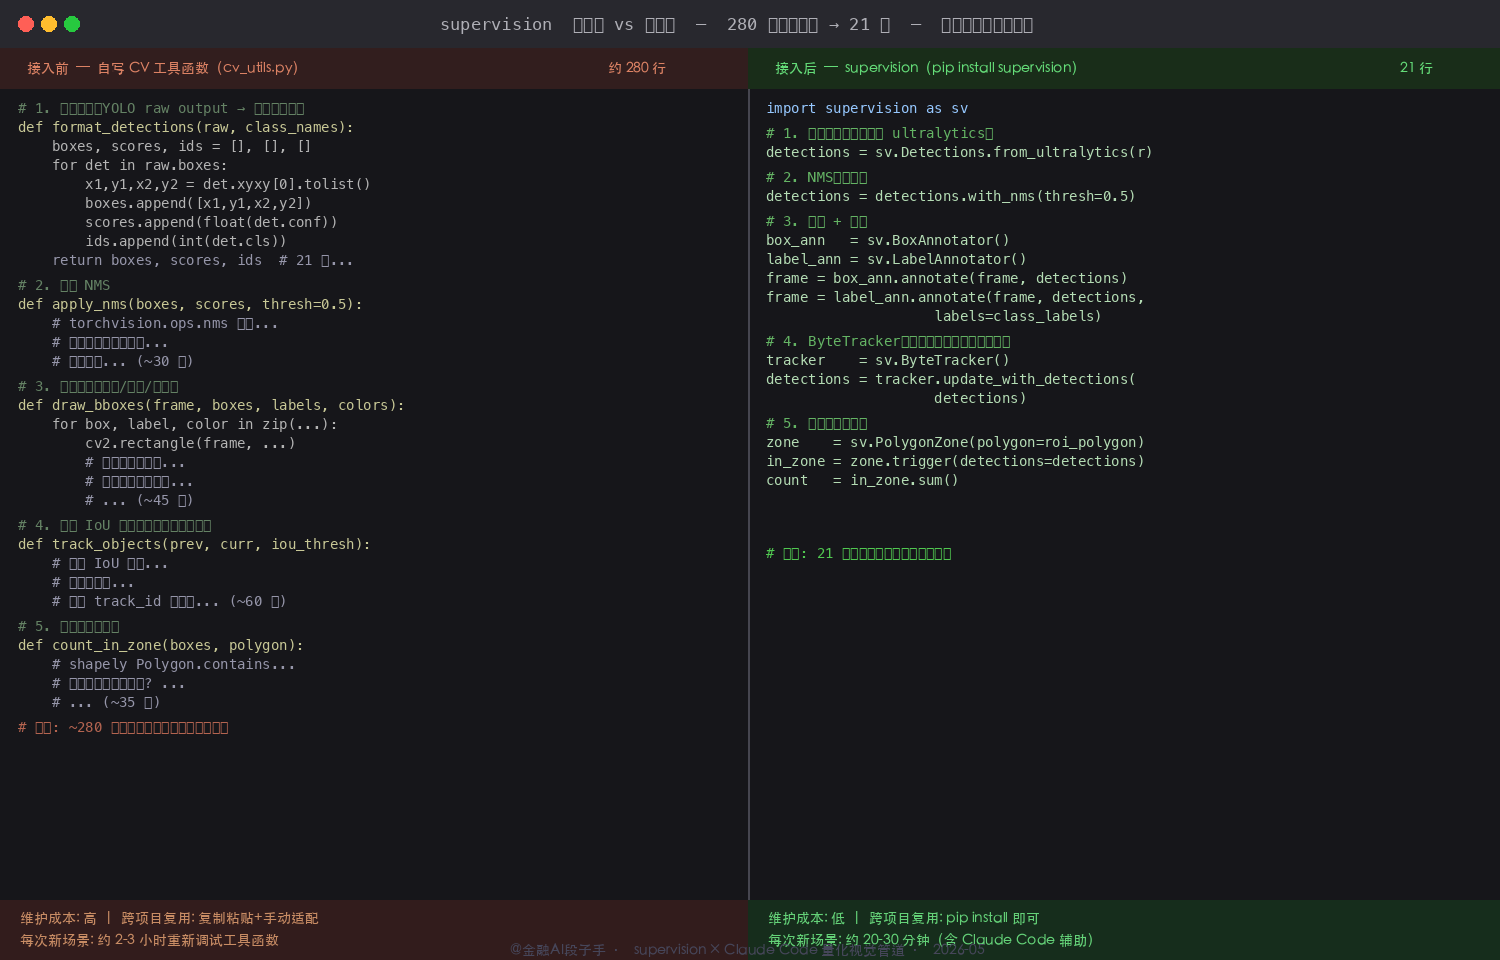
Task: Click the '21 行' line count label
Action: [1416, 68]
